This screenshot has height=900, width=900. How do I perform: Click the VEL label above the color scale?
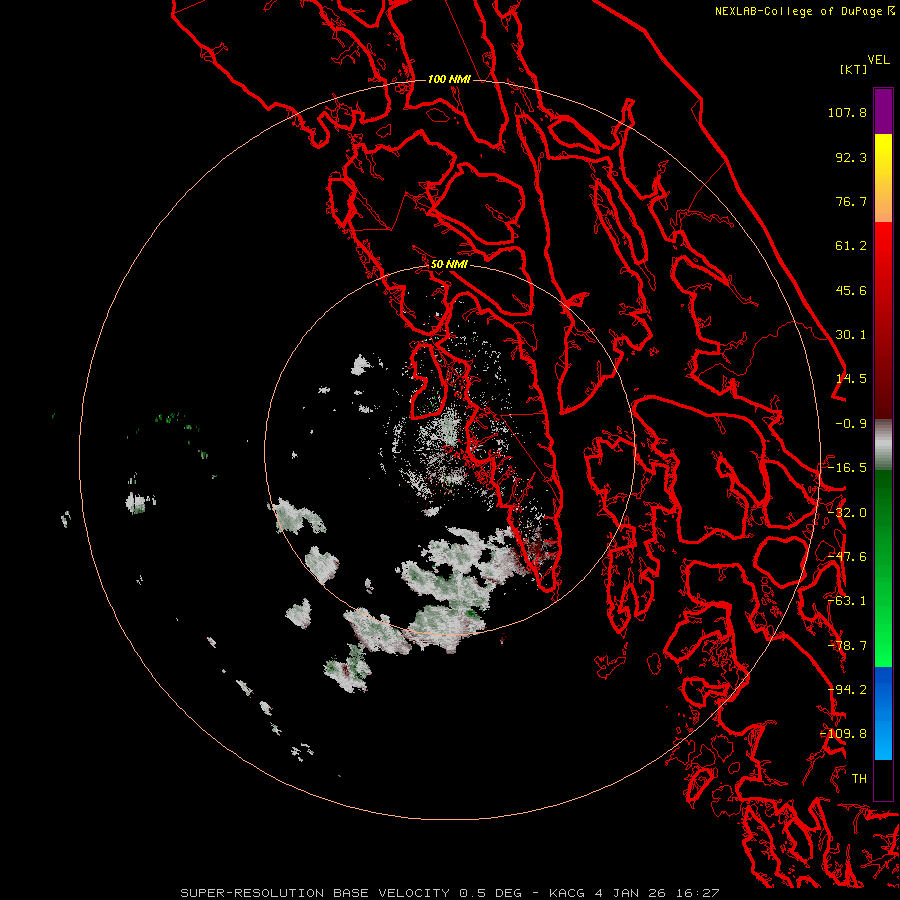coord(878,60)
